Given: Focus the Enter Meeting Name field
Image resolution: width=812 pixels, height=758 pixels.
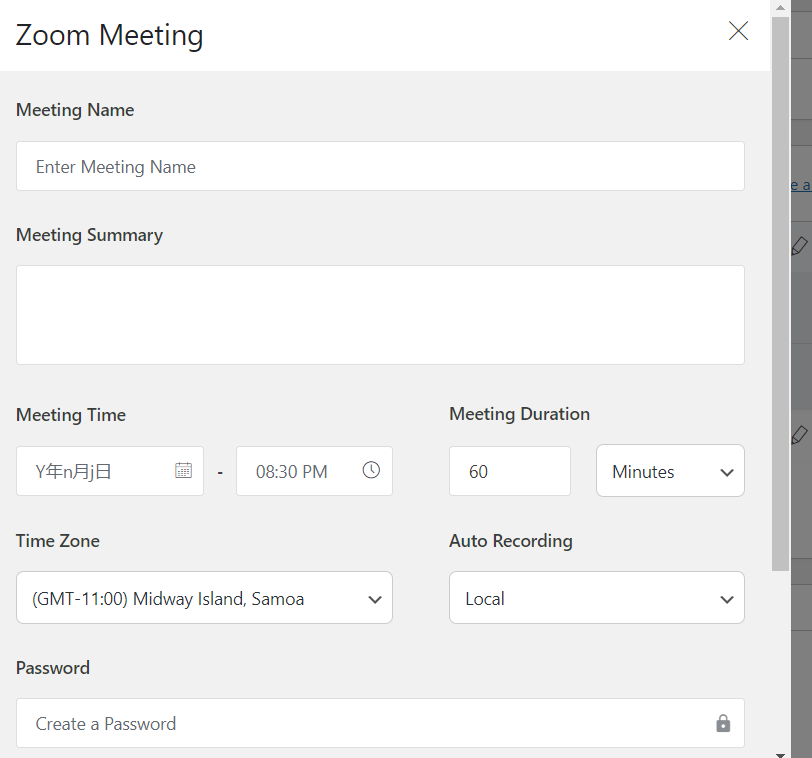Looking at the screenshot, I should 380,166.
